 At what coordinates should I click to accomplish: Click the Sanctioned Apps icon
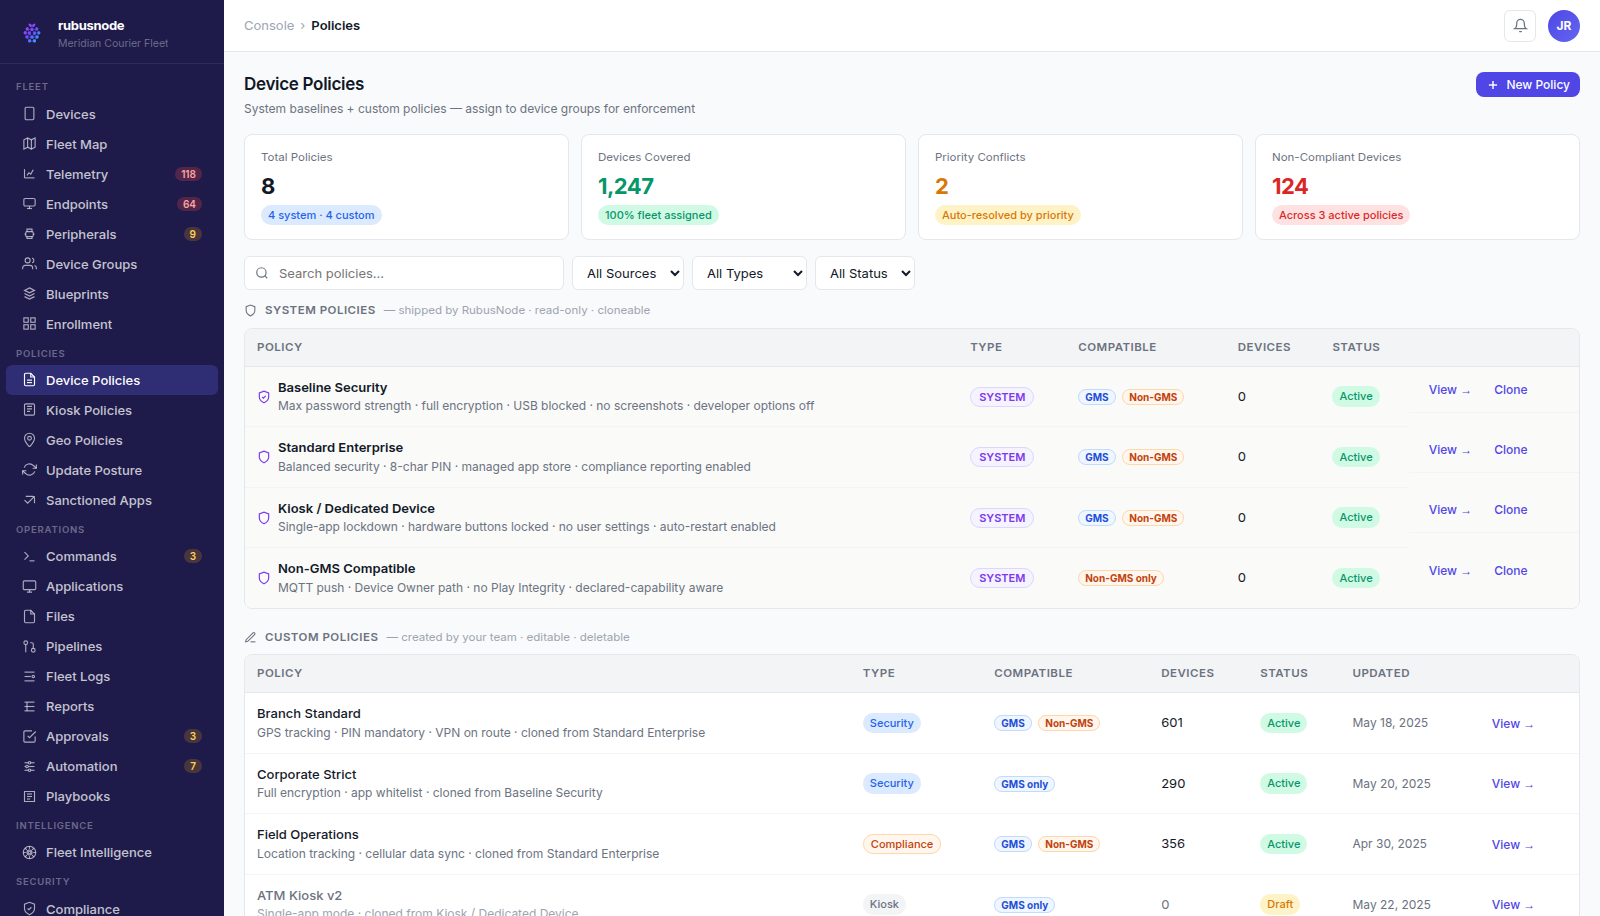coord(30,500)
